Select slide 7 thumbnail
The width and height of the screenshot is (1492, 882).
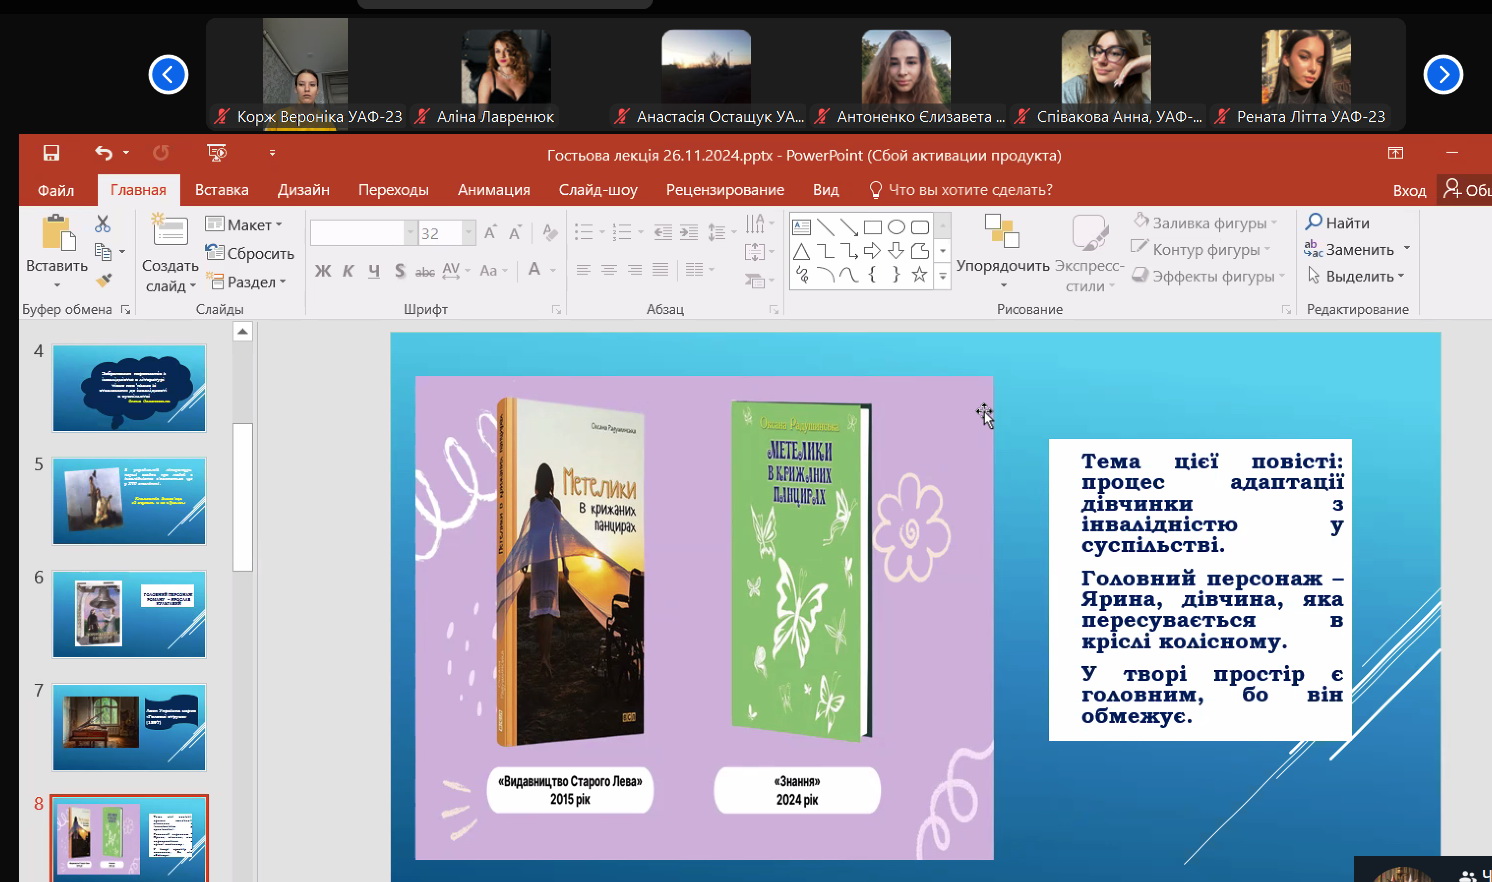tap(129, 727)
